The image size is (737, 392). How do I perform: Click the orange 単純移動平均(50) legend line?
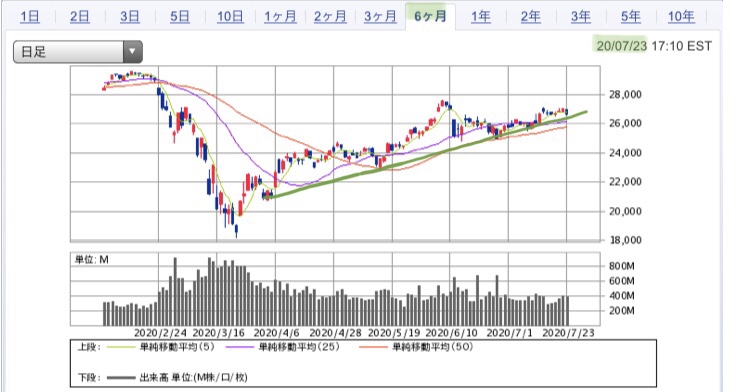pyautogui.click(x=373, y=348)
